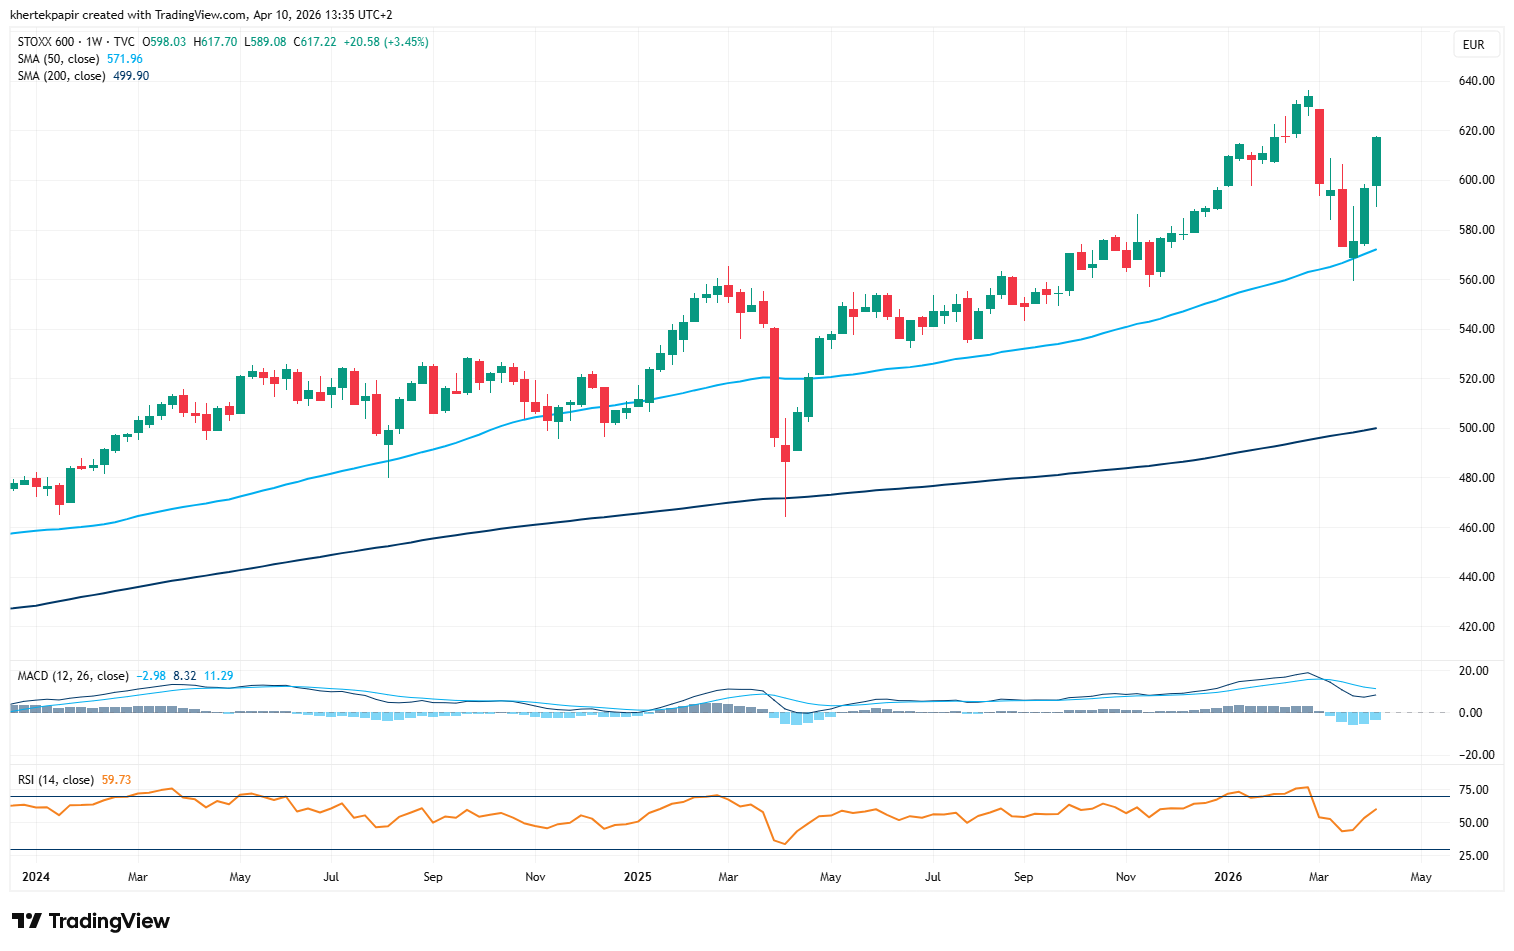The height and width of the screenshot is (951, 1514).
Task: Click the 2025 label on time axis
Action: coord(637,877)
